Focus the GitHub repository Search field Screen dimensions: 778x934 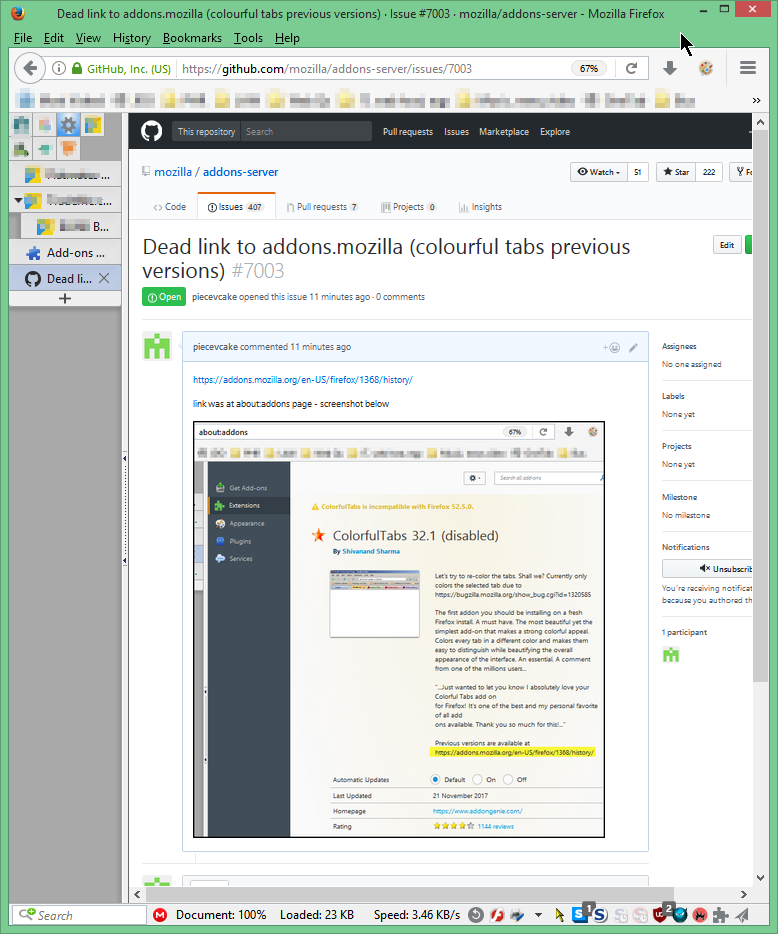coord(306,132)
